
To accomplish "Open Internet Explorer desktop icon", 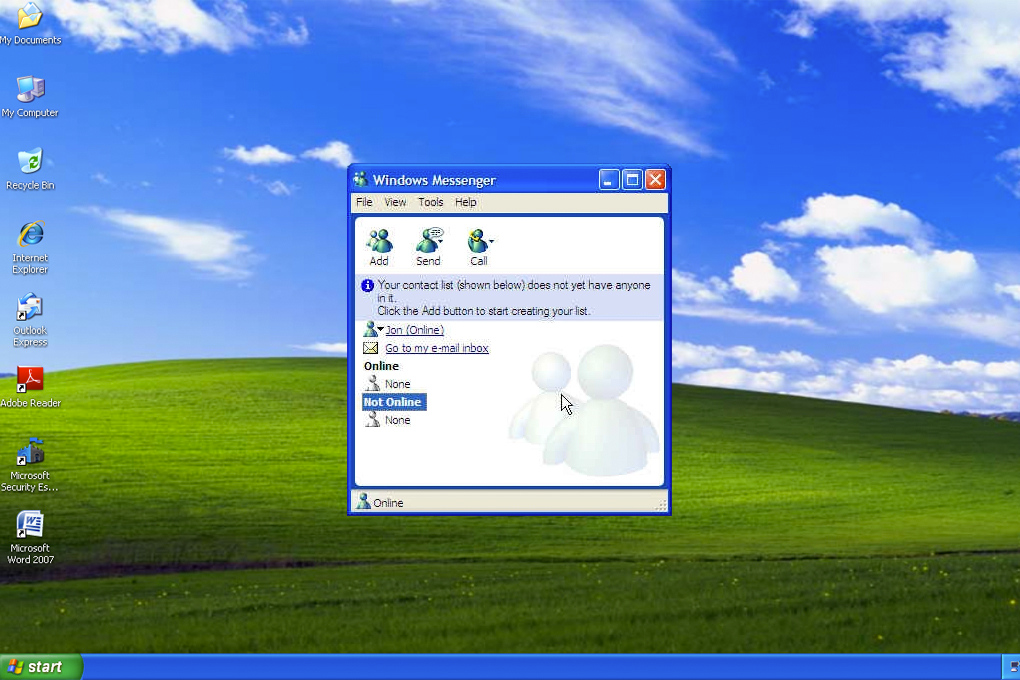I will pos(30,235).
